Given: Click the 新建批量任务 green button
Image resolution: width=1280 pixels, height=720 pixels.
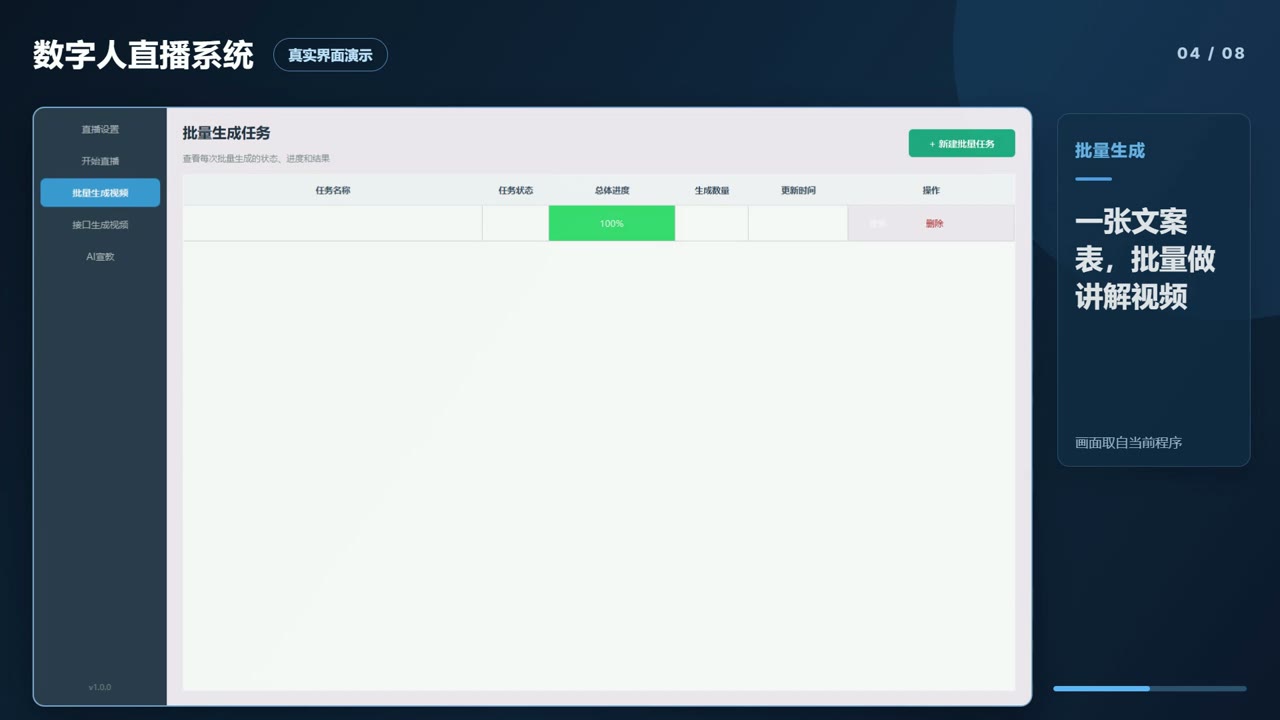Looking at the screenshot, I should point(961,143).
